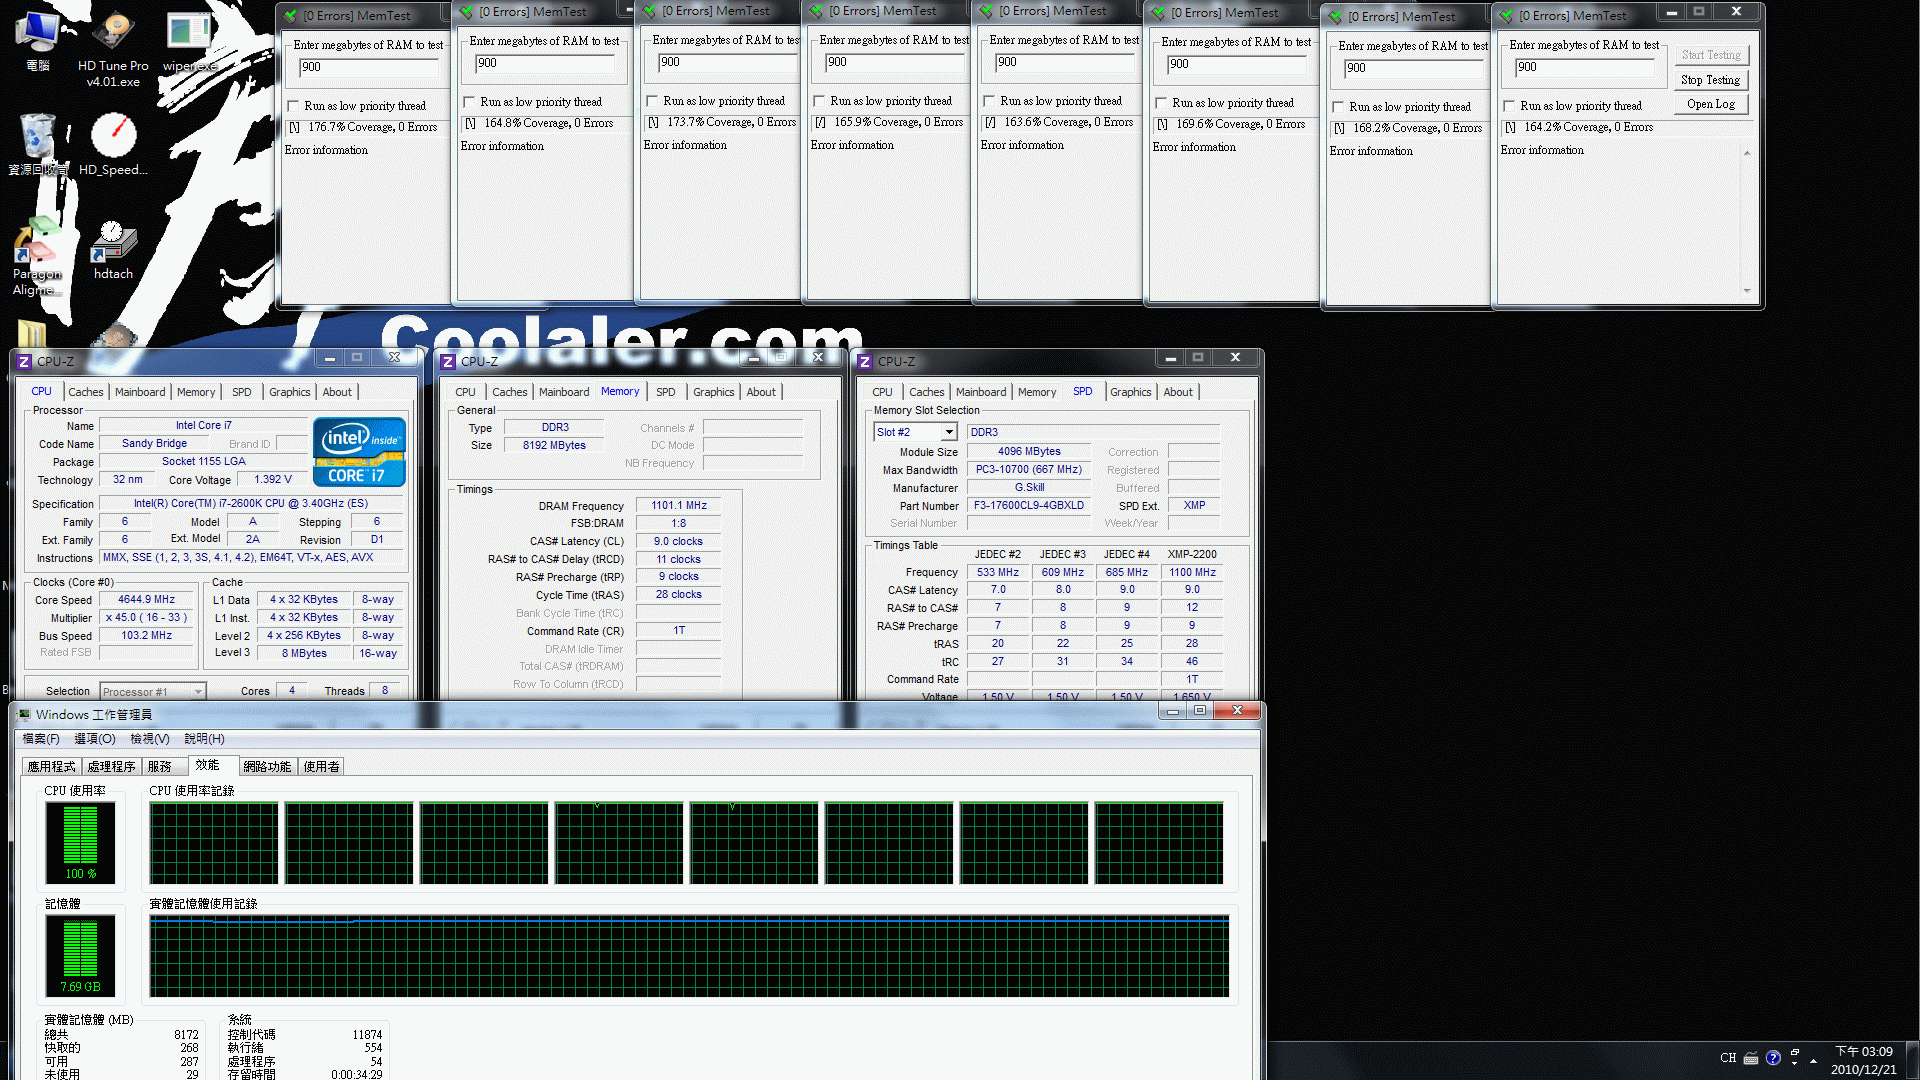This screenshot has height=1080, width=1920.
Task: Toggle low priority thread in first MemTest
Action: pos(293,106)
